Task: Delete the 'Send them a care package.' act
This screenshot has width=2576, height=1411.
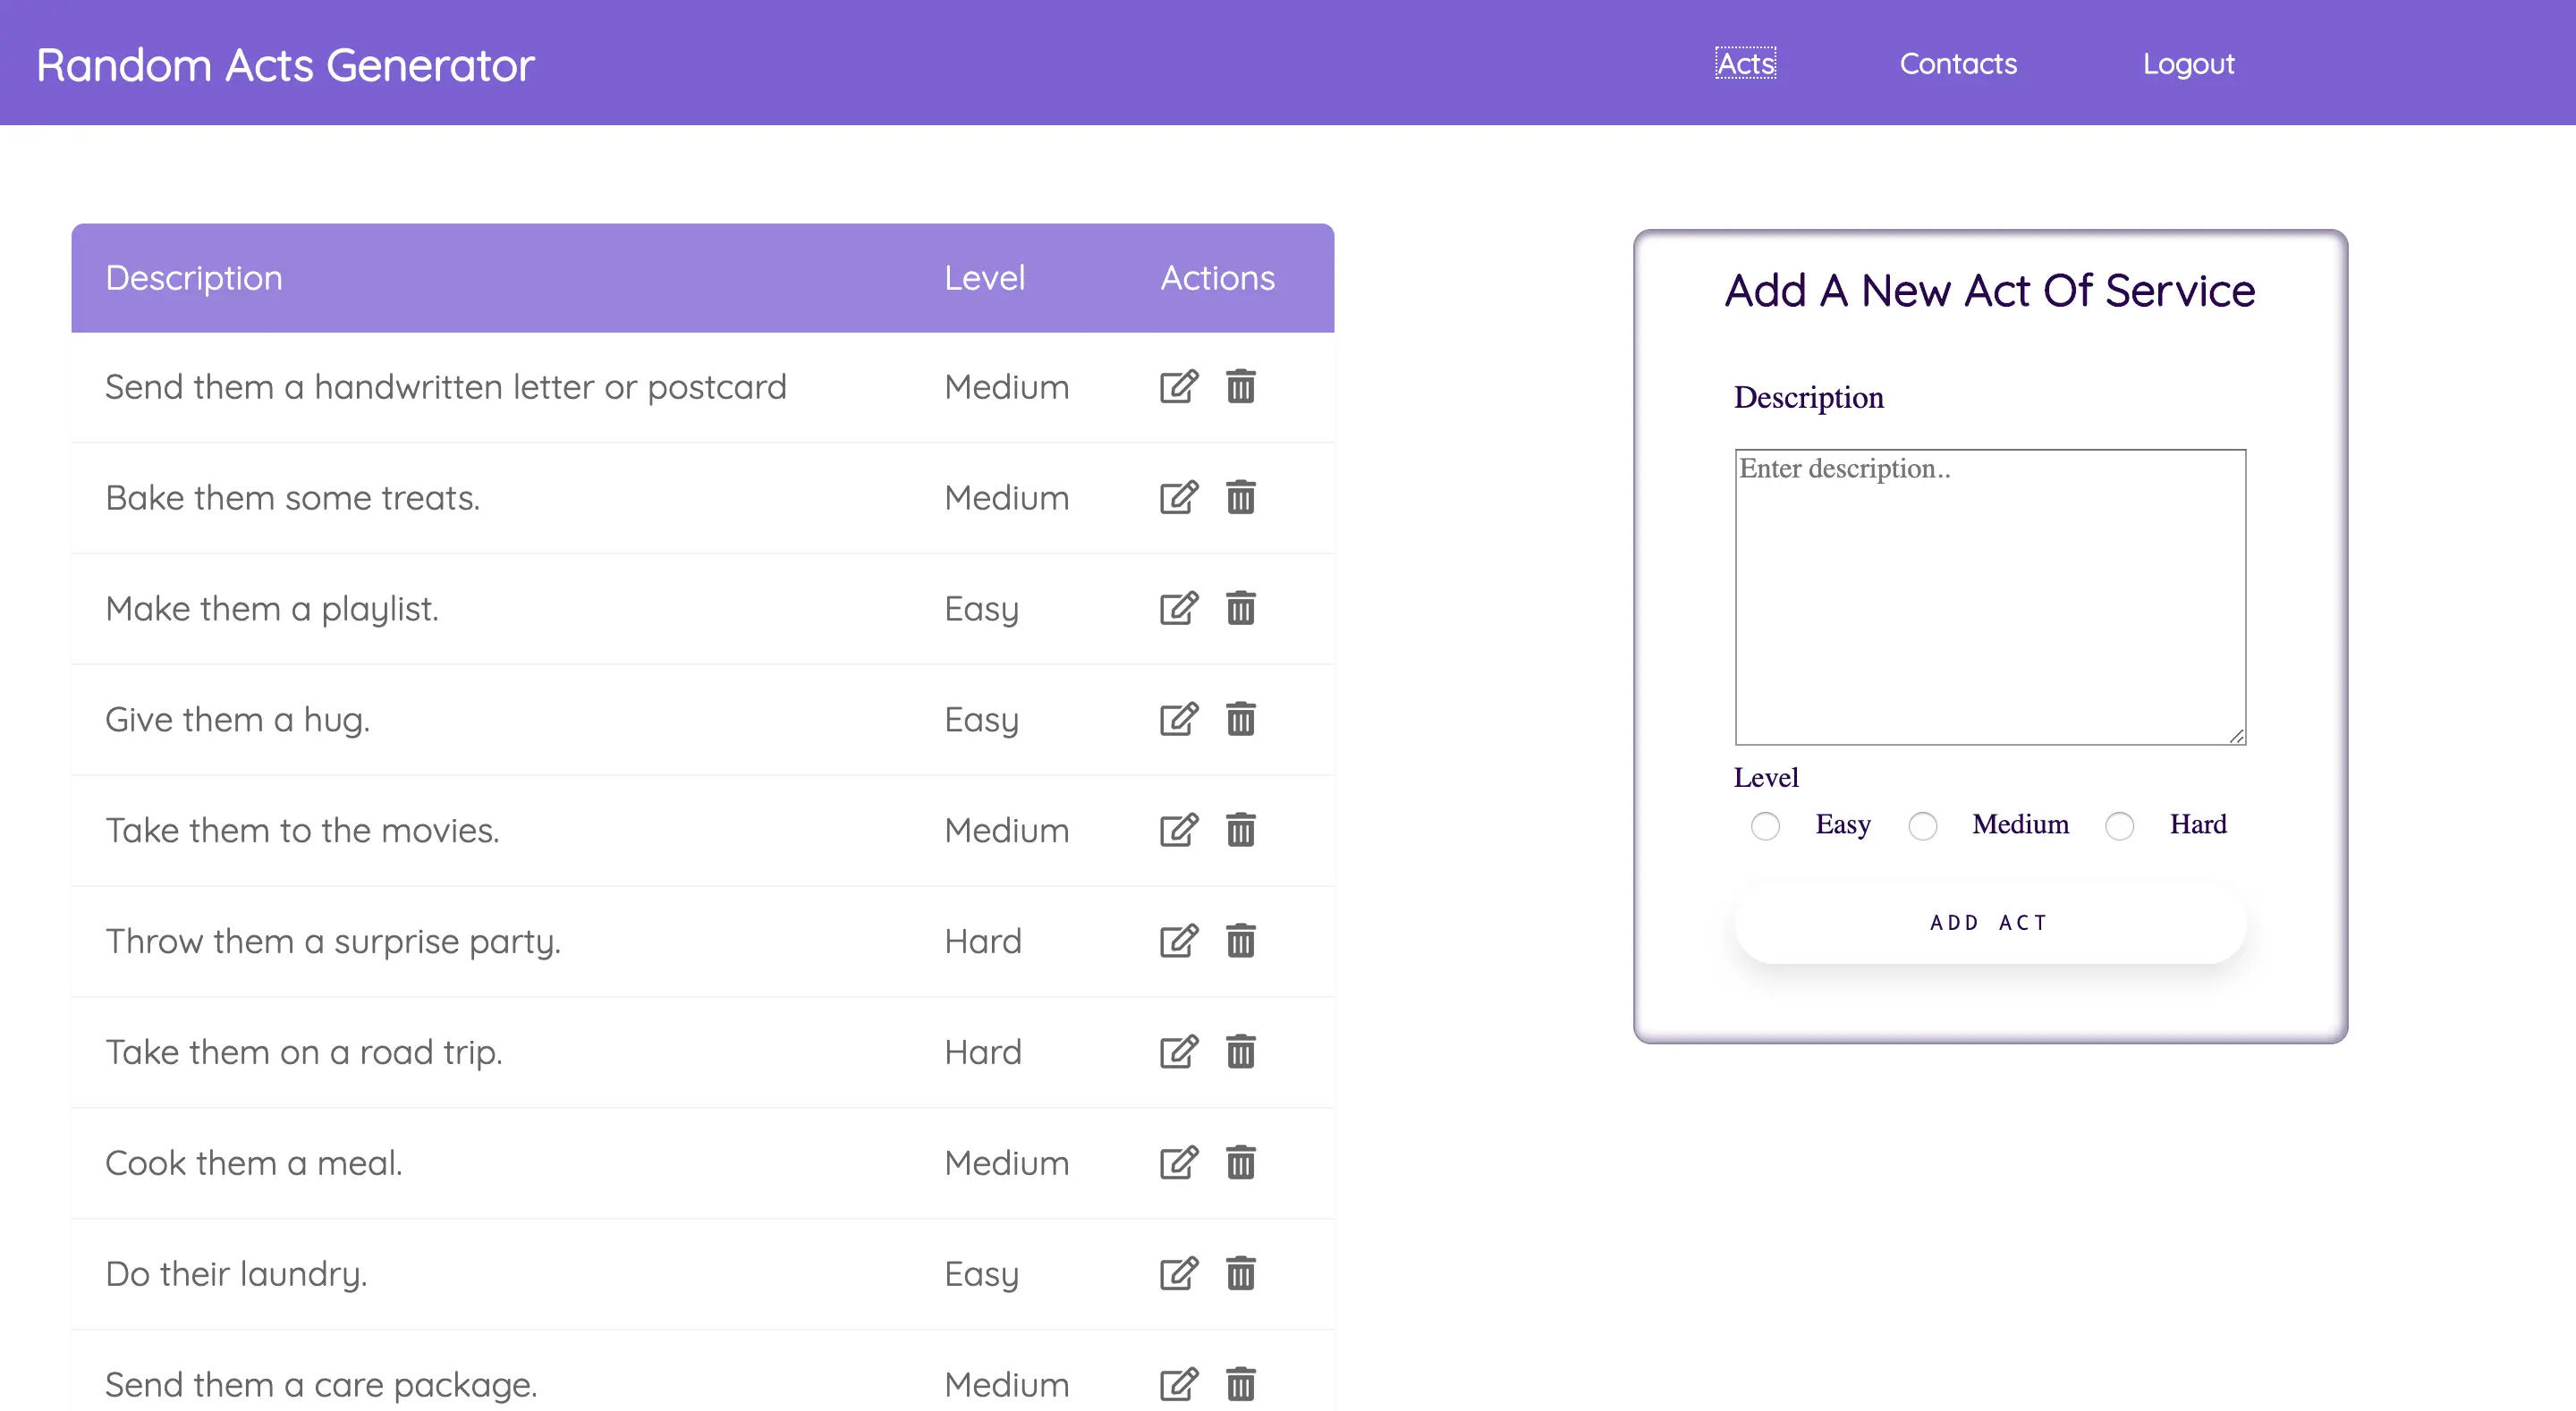Action: pos(1240,1385)
